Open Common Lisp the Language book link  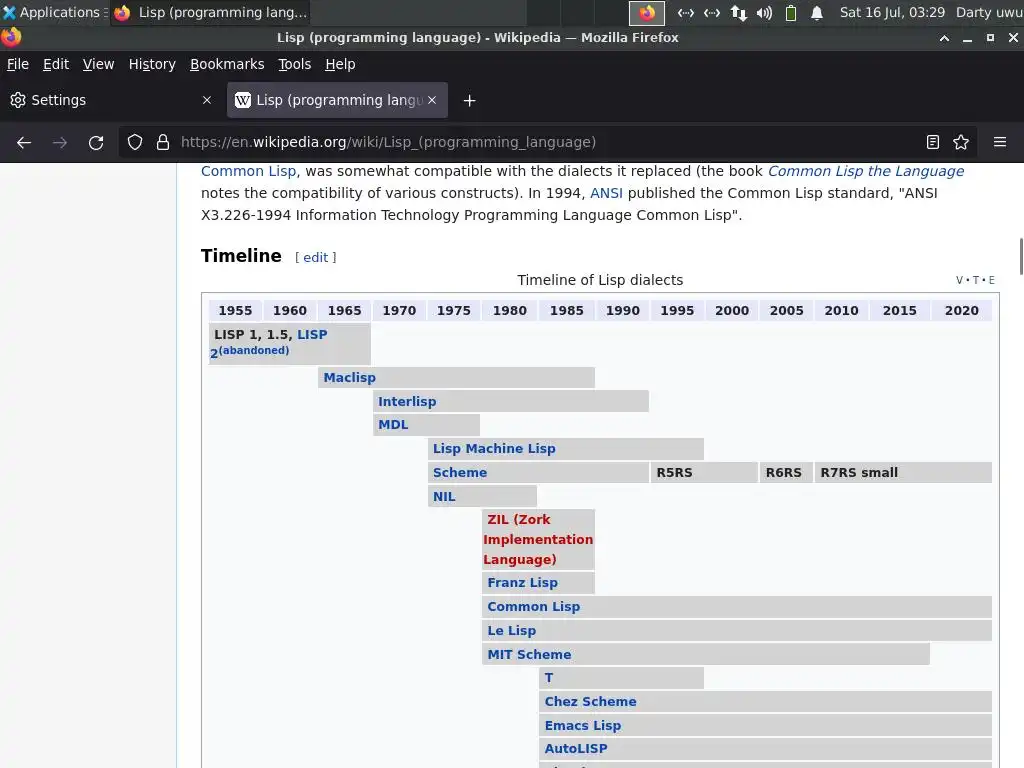865,171
